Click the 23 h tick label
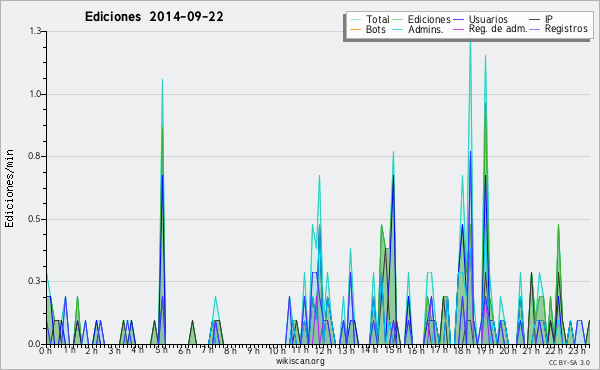 577,350
